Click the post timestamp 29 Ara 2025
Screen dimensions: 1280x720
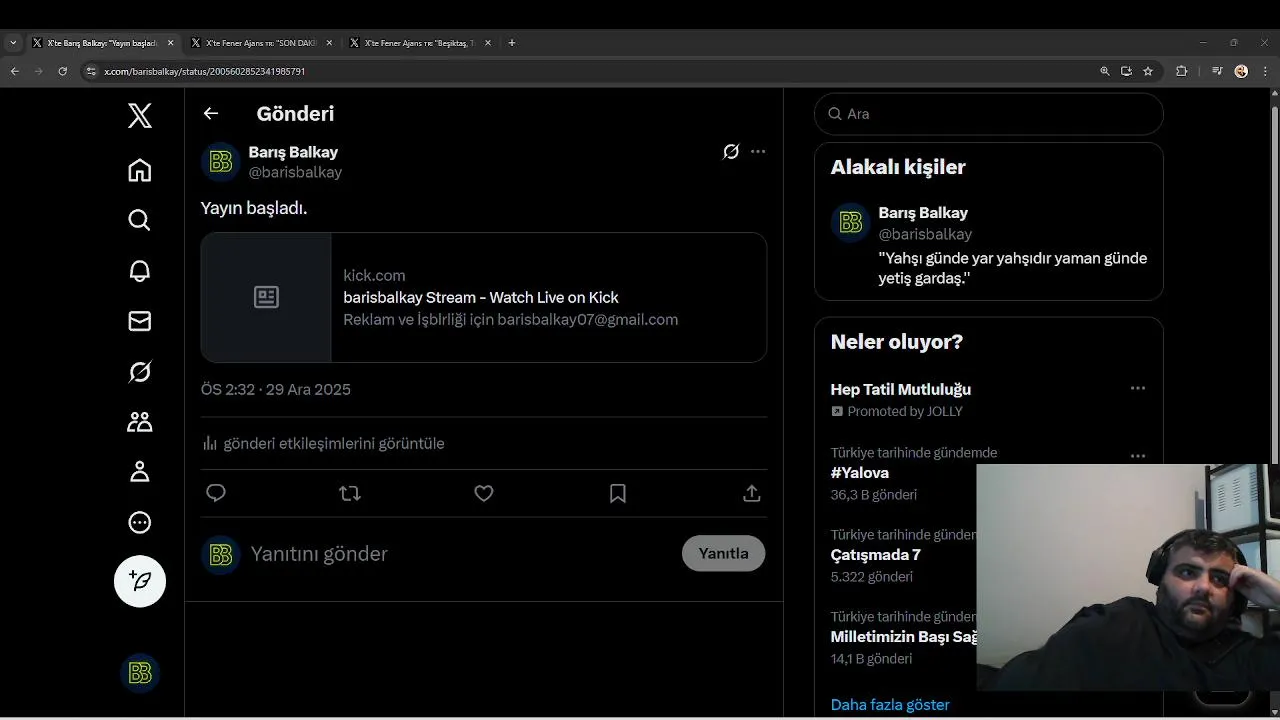click(x=276, y=390)
